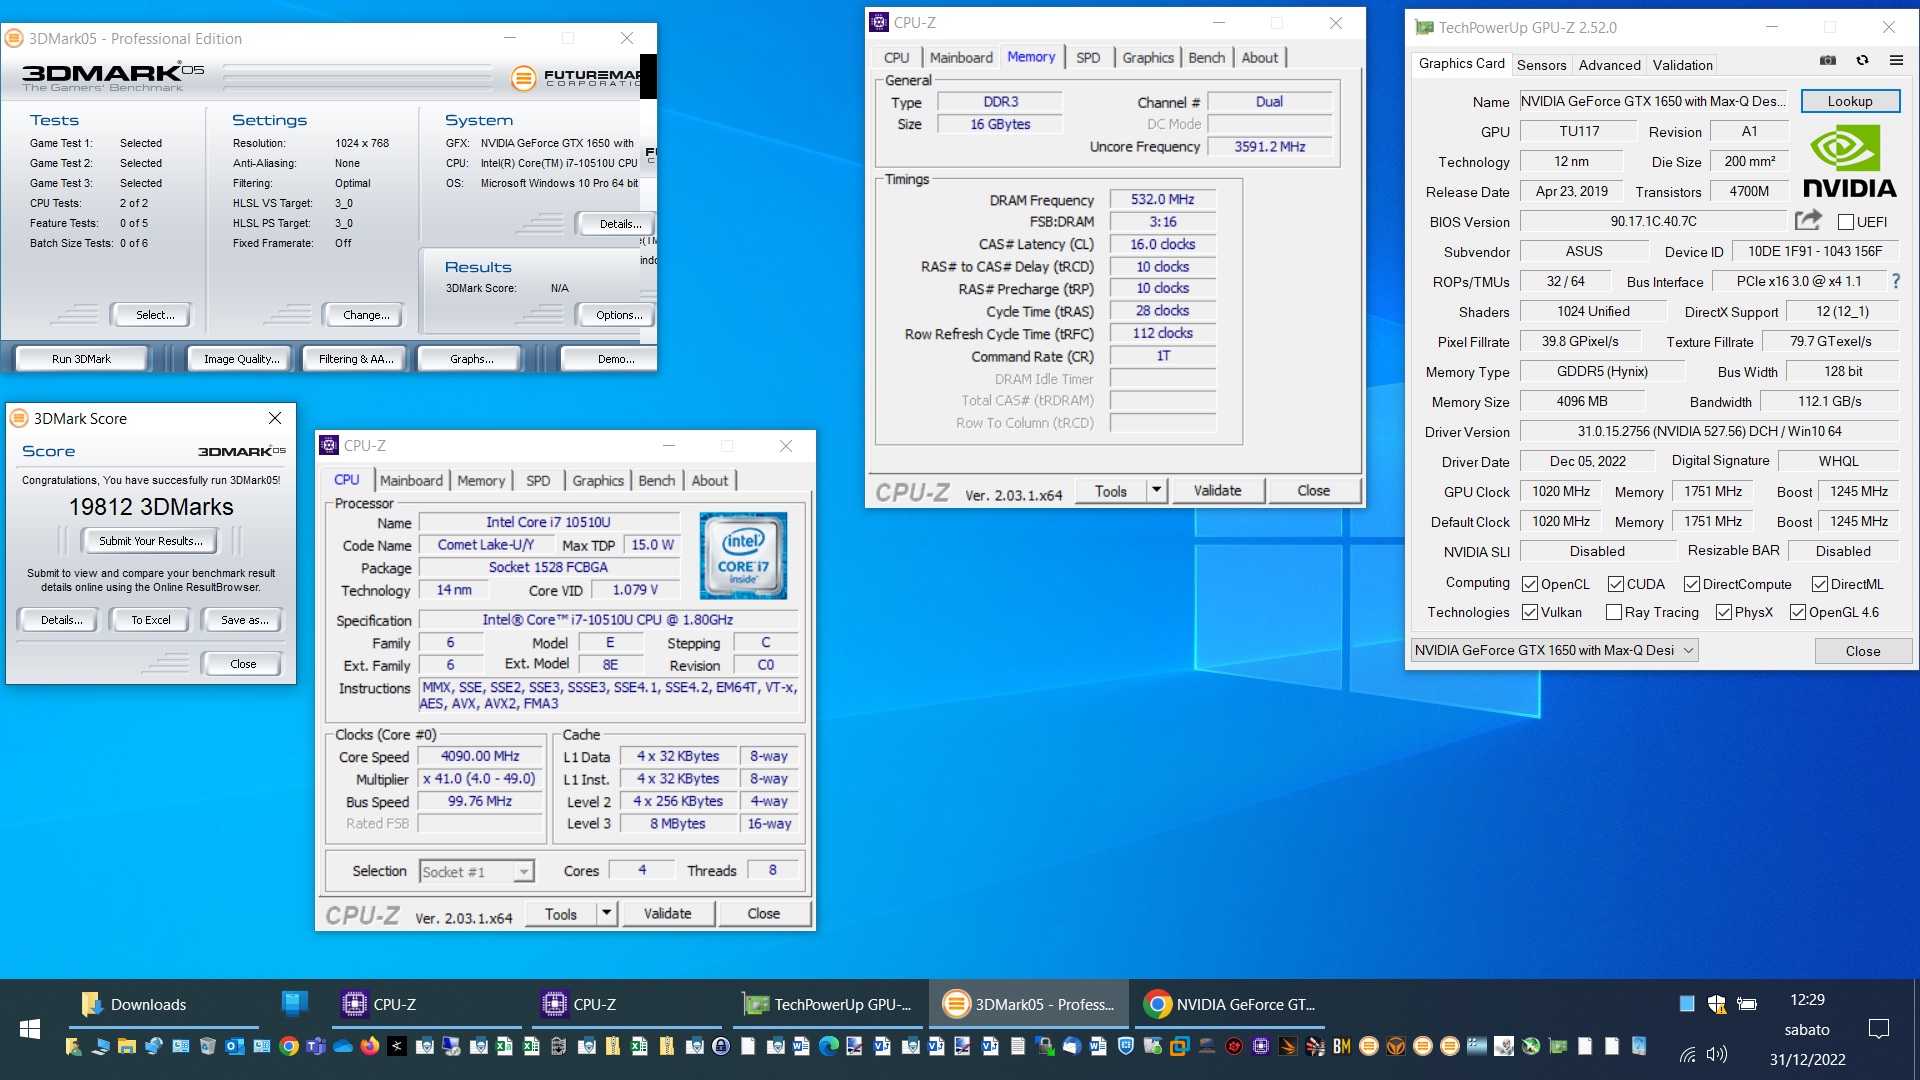Click the Graphs button in 3DMark05
1920x1080 pixels.
tap(471, 359)
